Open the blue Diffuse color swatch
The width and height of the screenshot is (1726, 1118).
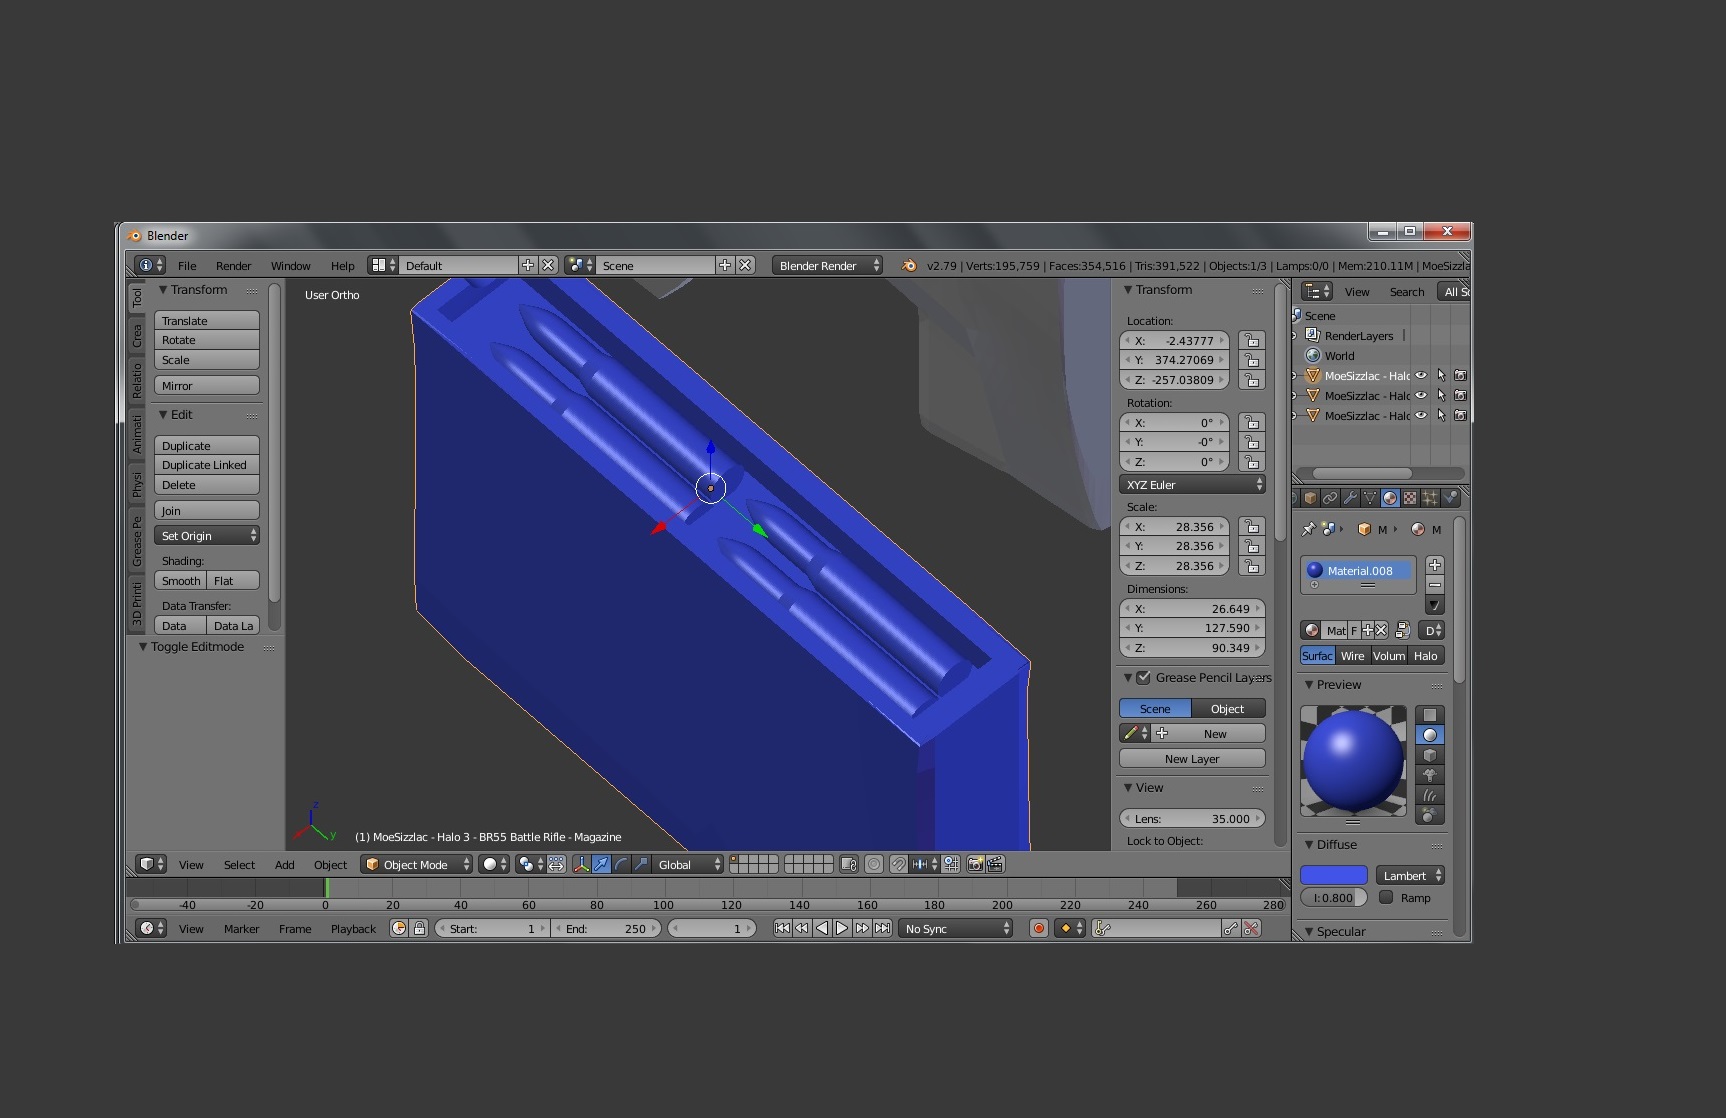pos(1333,875)
